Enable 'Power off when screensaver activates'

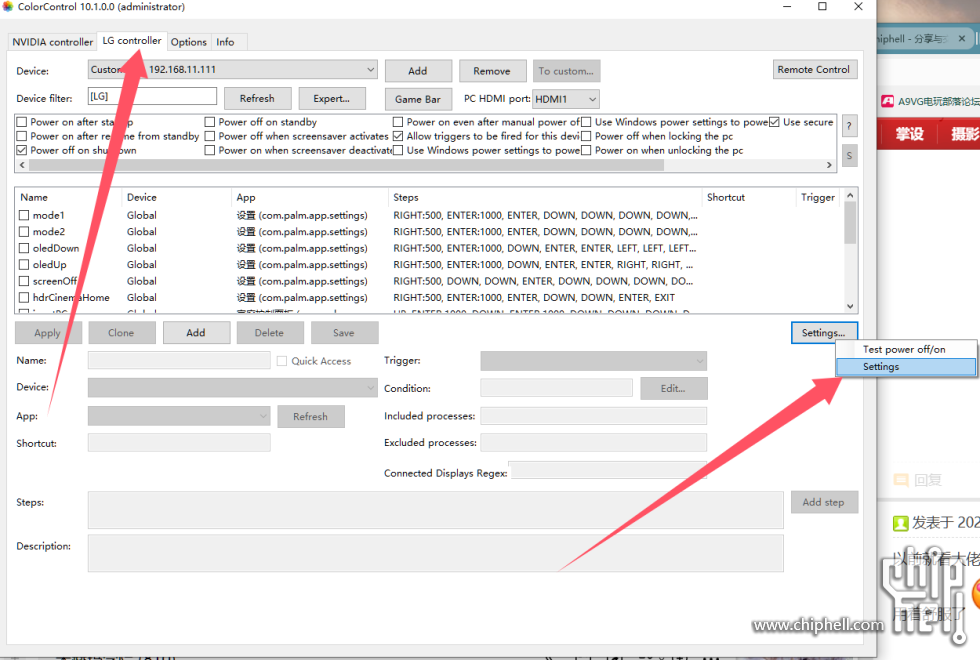pos(210,136)
